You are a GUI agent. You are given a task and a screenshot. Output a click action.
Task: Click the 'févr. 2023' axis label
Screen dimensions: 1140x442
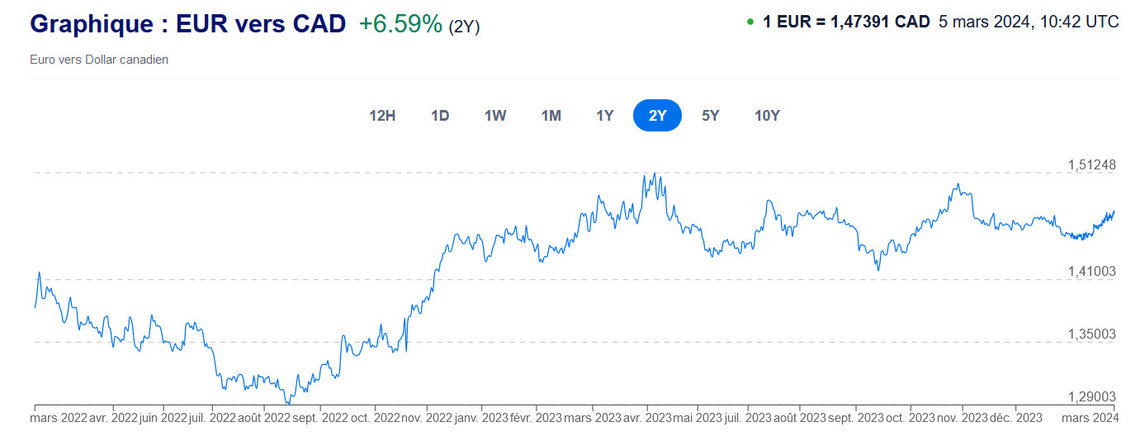[534, 418]
